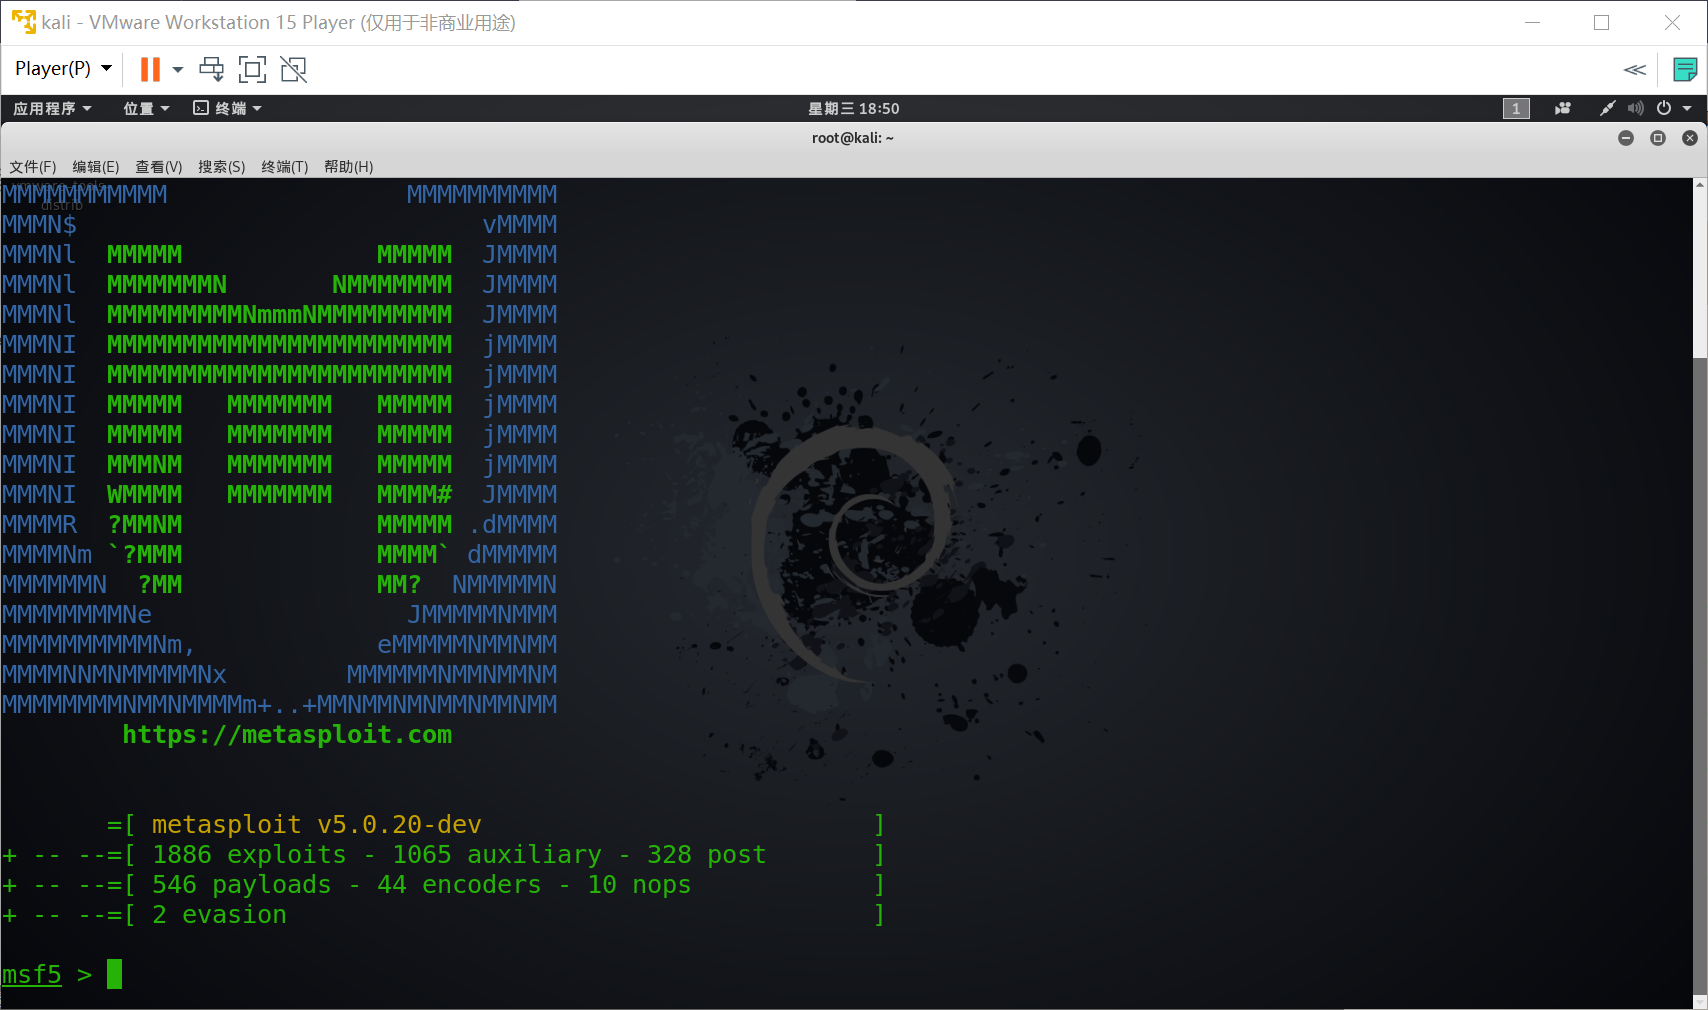Open the sticky note panel icon in VMware
Viewport: 1708px width, 1010px height.
[1685, 69]
